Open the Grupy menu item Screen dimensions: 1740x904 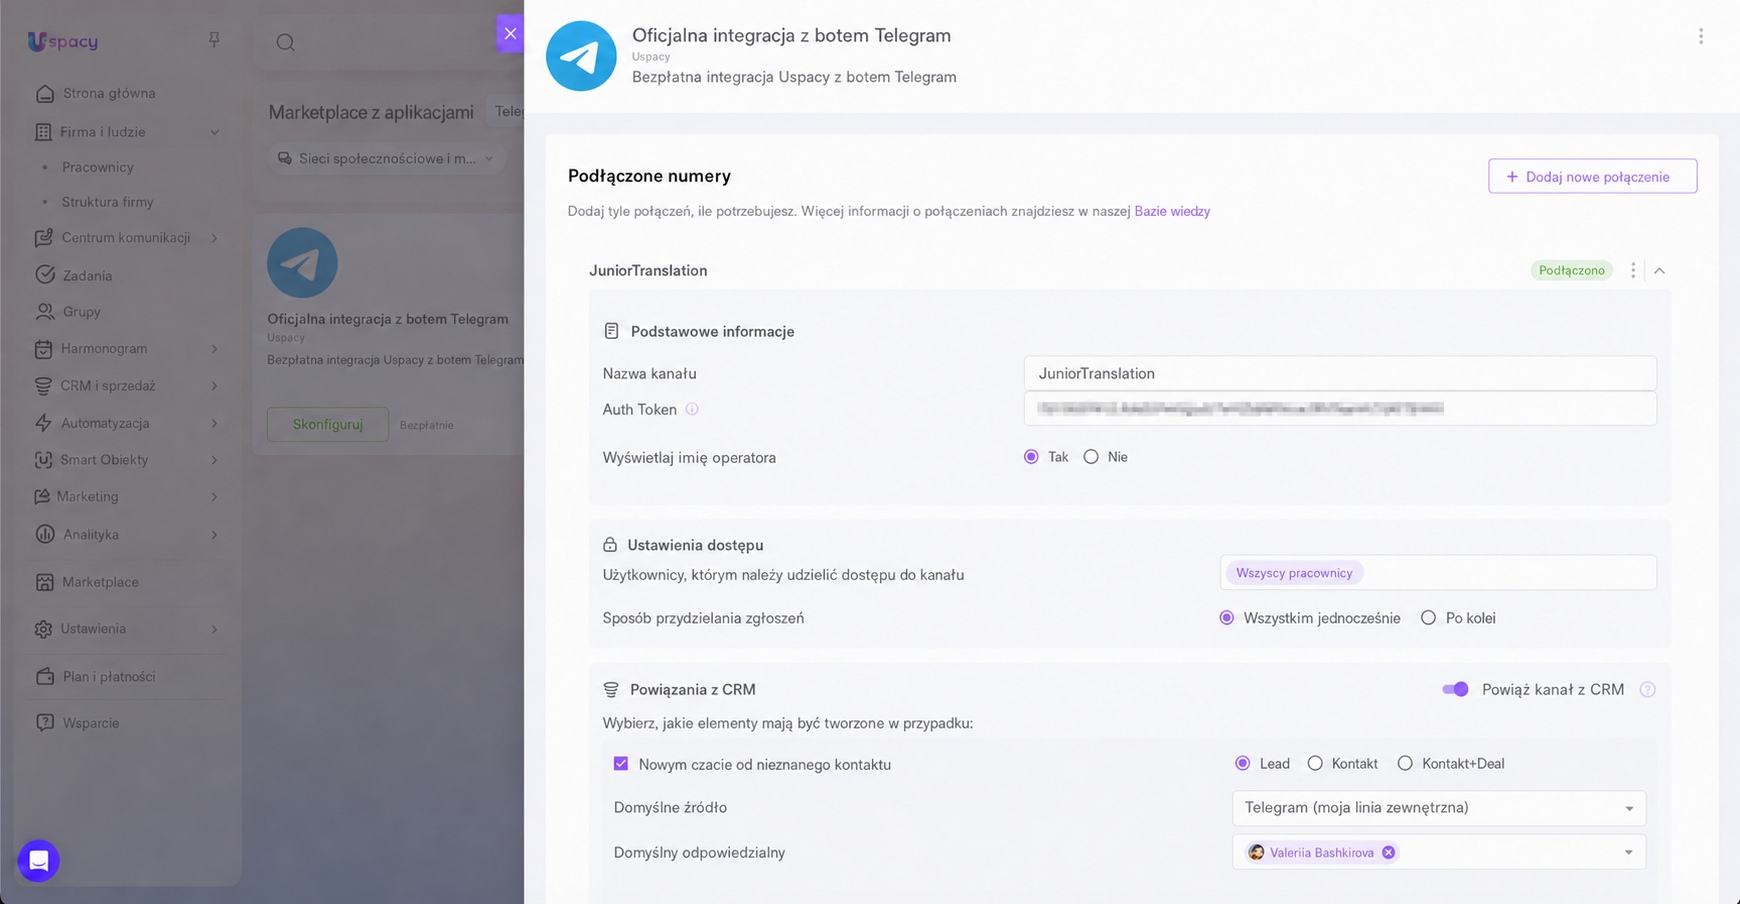(x=81, y=312)
